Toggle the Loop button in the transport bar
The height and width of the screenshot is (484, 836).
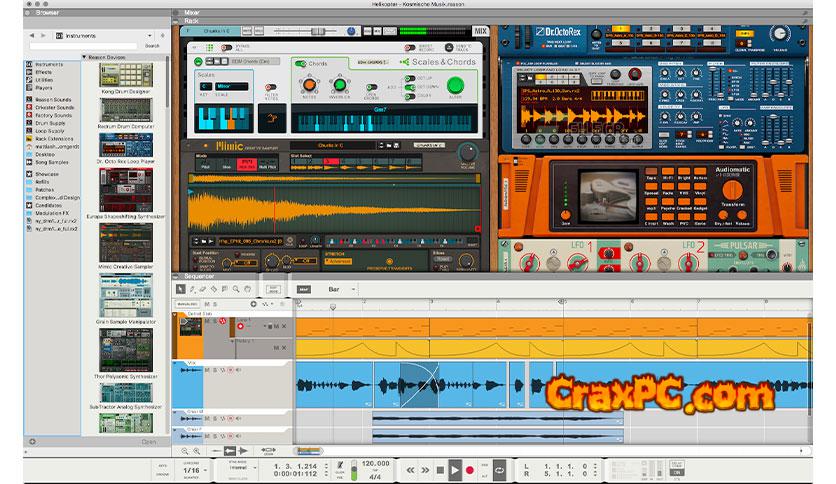tap(499, 469)
